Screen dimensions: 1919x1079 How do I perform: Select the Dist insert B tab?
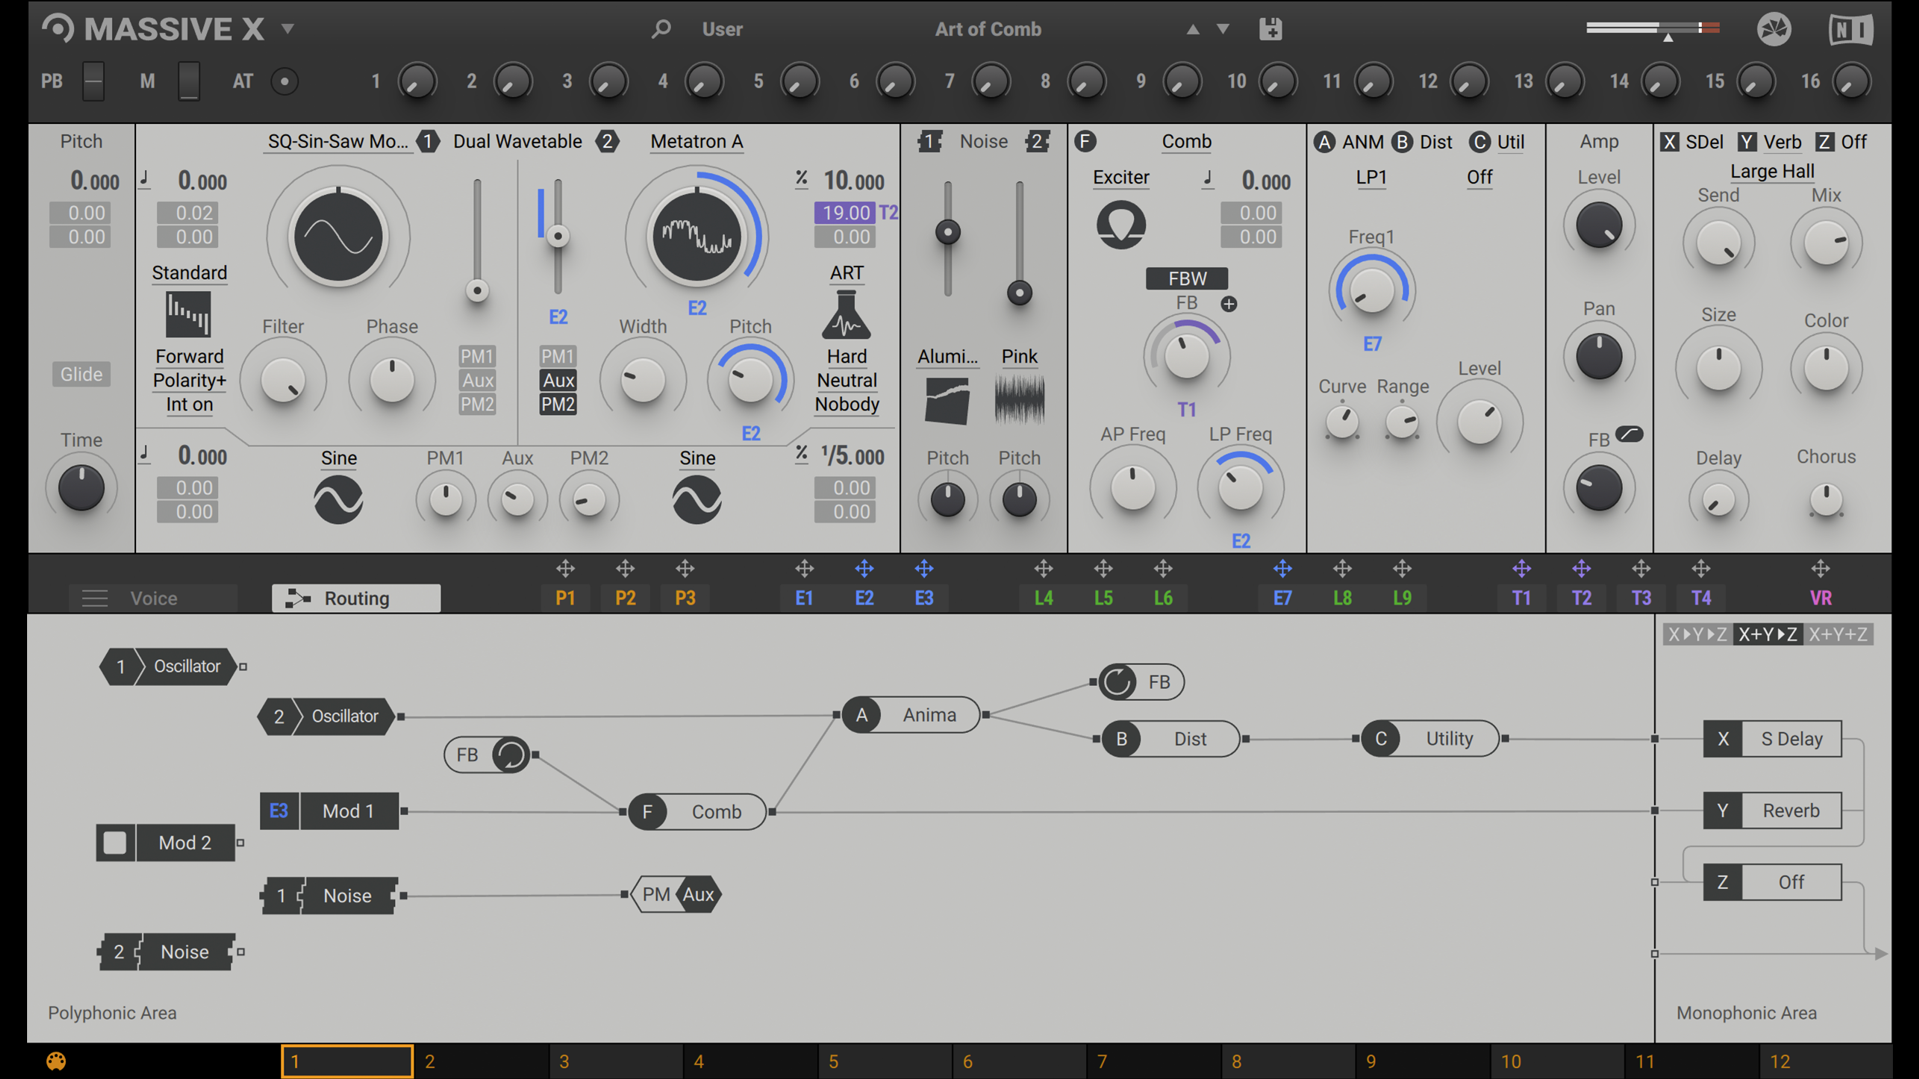tap(1422, 142)
